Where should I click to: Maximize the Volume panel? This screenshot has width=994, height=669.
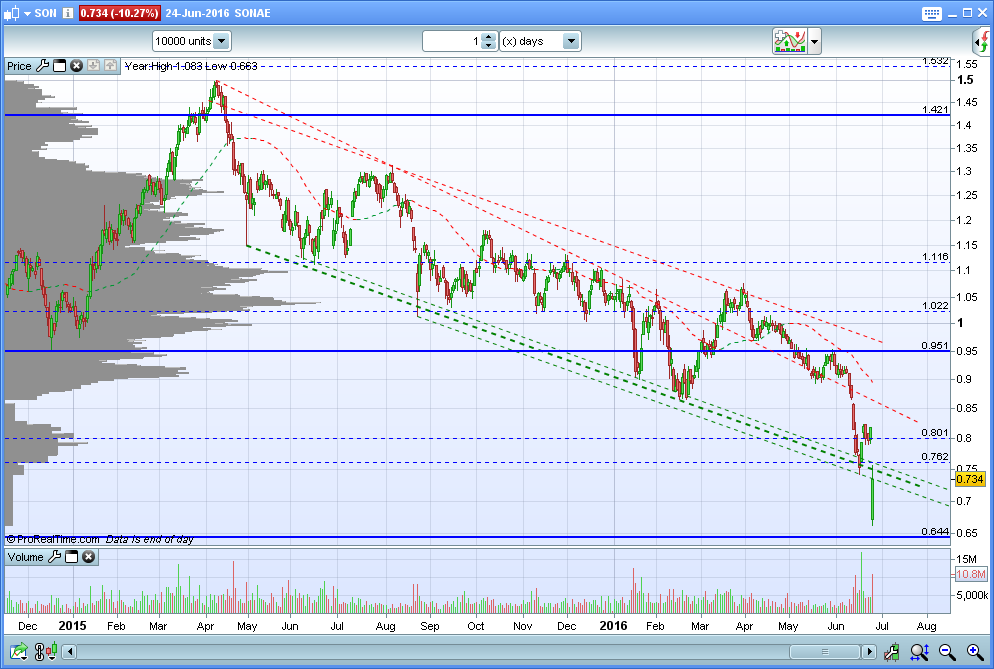click(x=72, y=556)
